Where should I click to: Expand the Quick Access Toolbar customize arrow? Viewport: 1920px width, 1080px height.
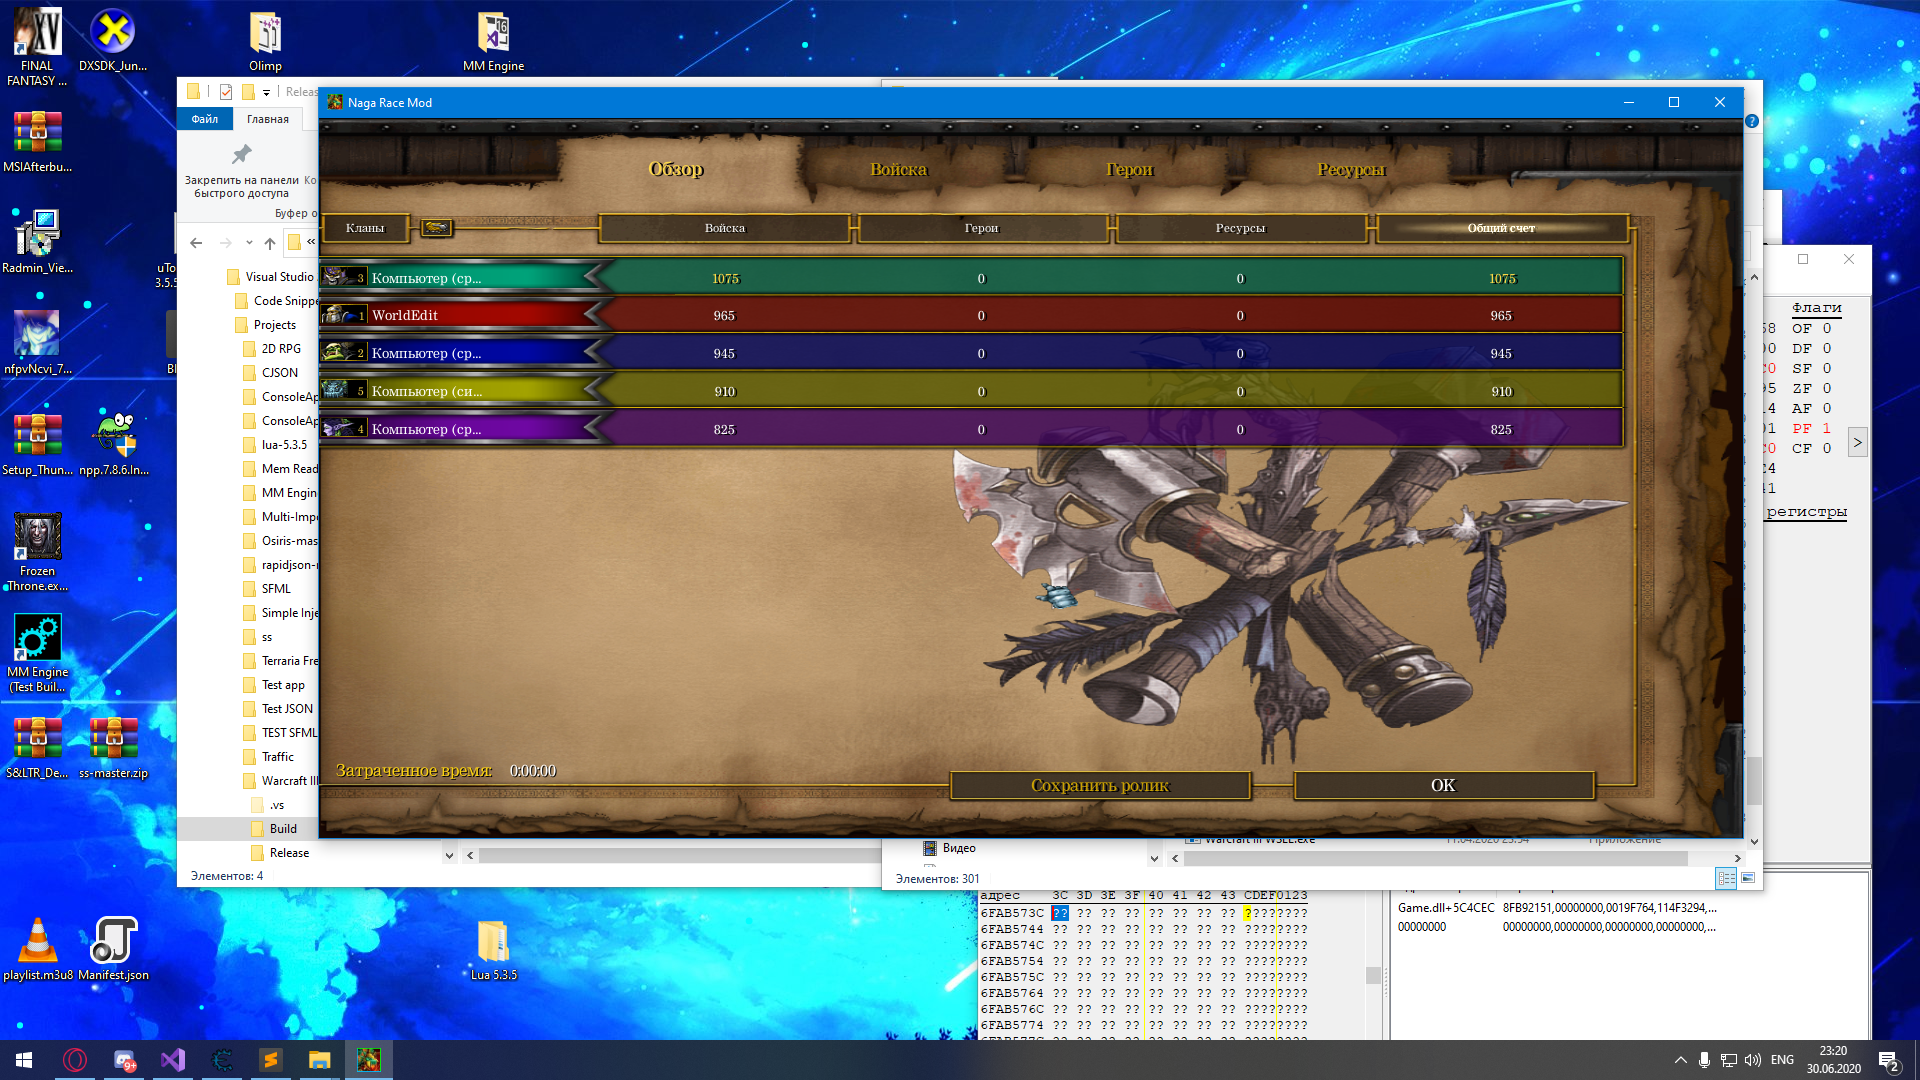pos(267,92)
